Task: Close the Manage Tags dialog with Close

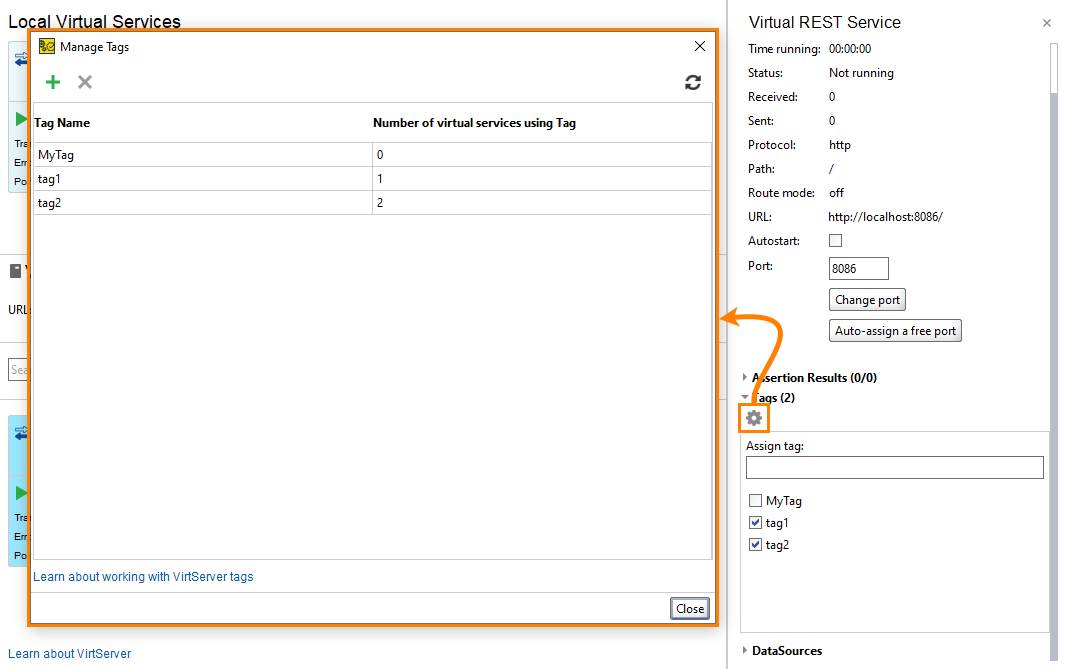Action: pyautogui.click(x=689, y=608)
